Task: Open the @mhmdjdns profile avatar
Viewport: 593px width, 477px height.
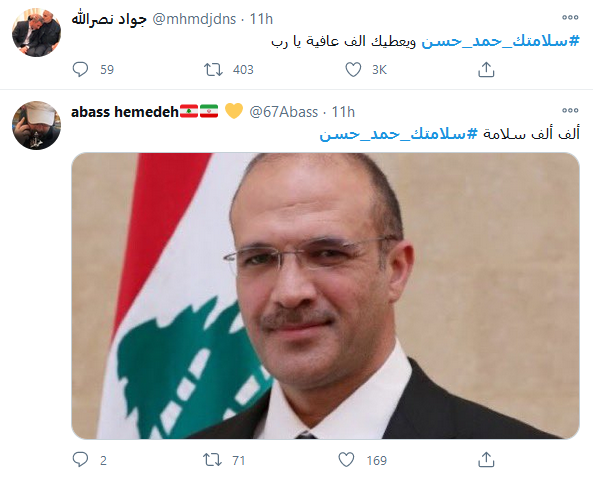Action: (36, 33)
